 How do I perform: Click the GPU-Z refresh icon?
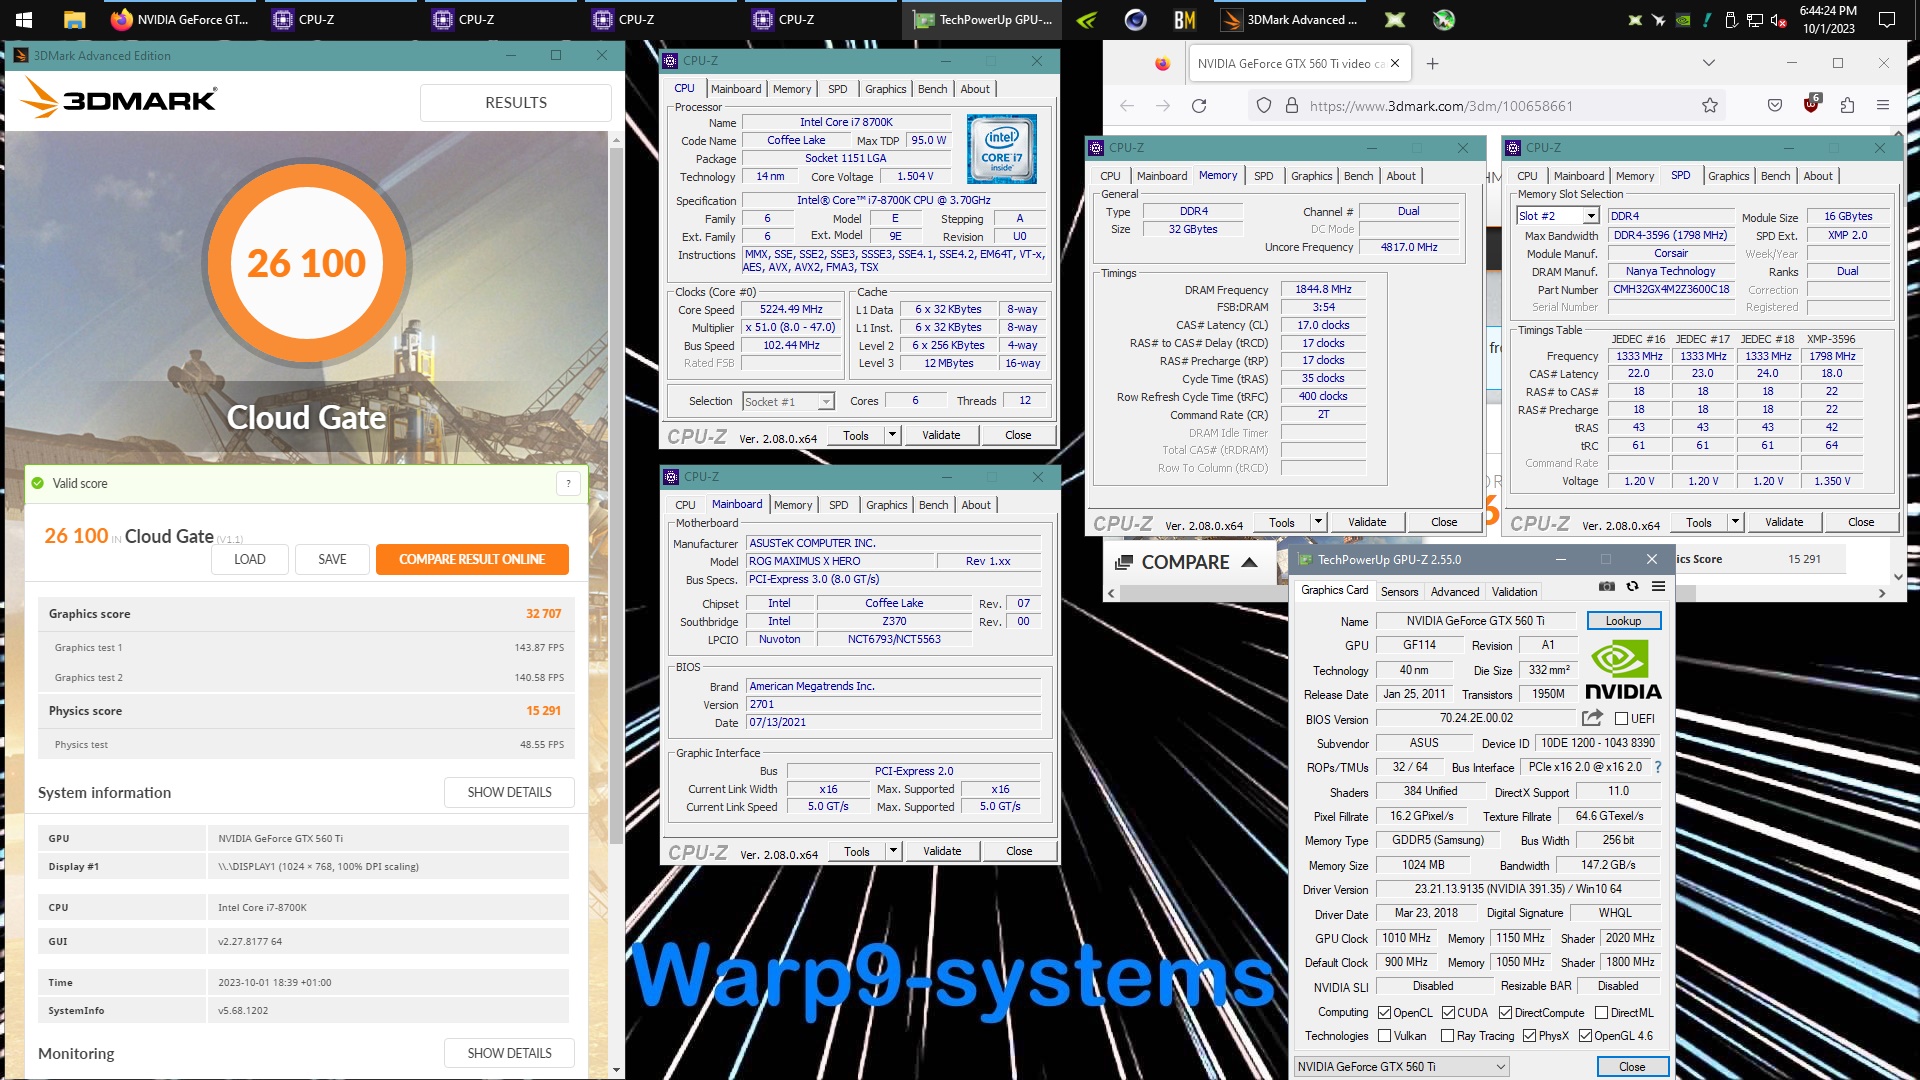1632,587
